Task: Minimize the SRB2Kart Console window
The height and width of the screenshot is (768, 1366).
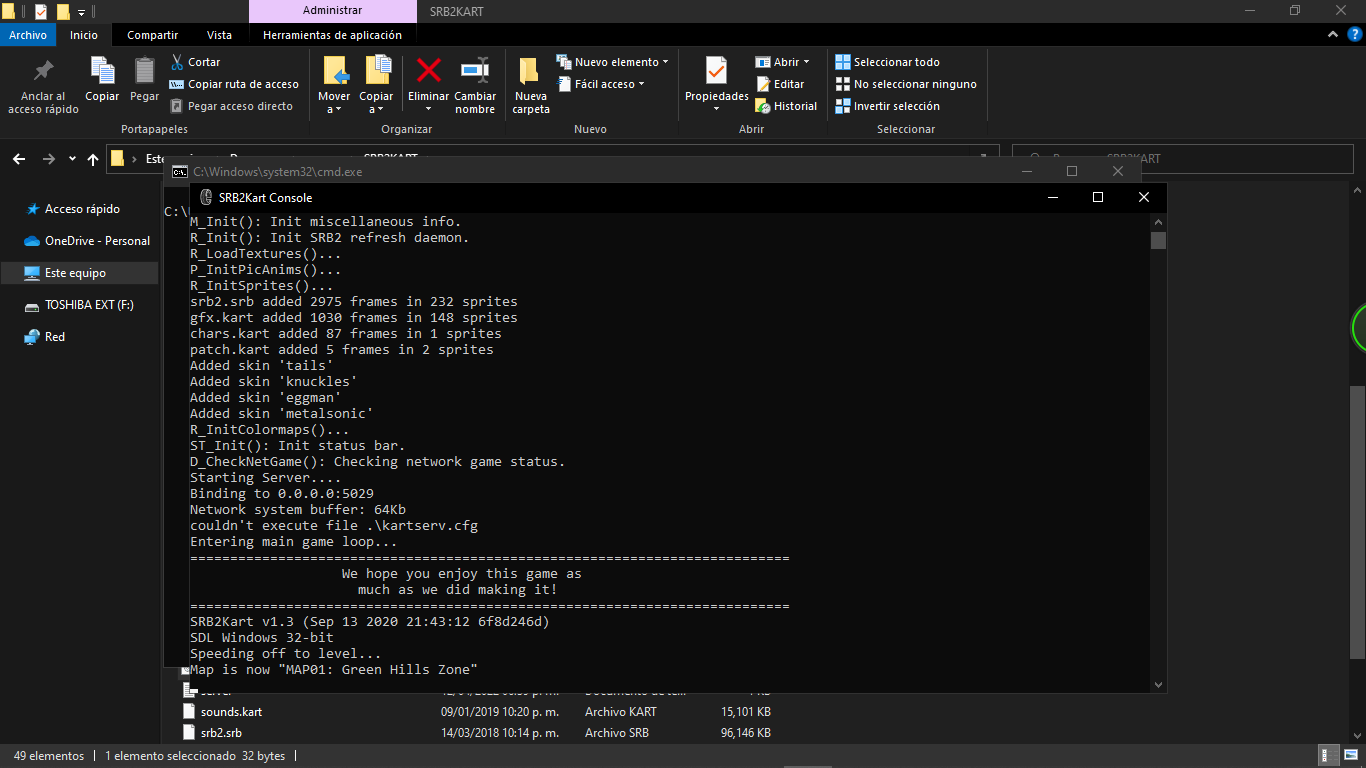Action: click(x=1052, y=197)
